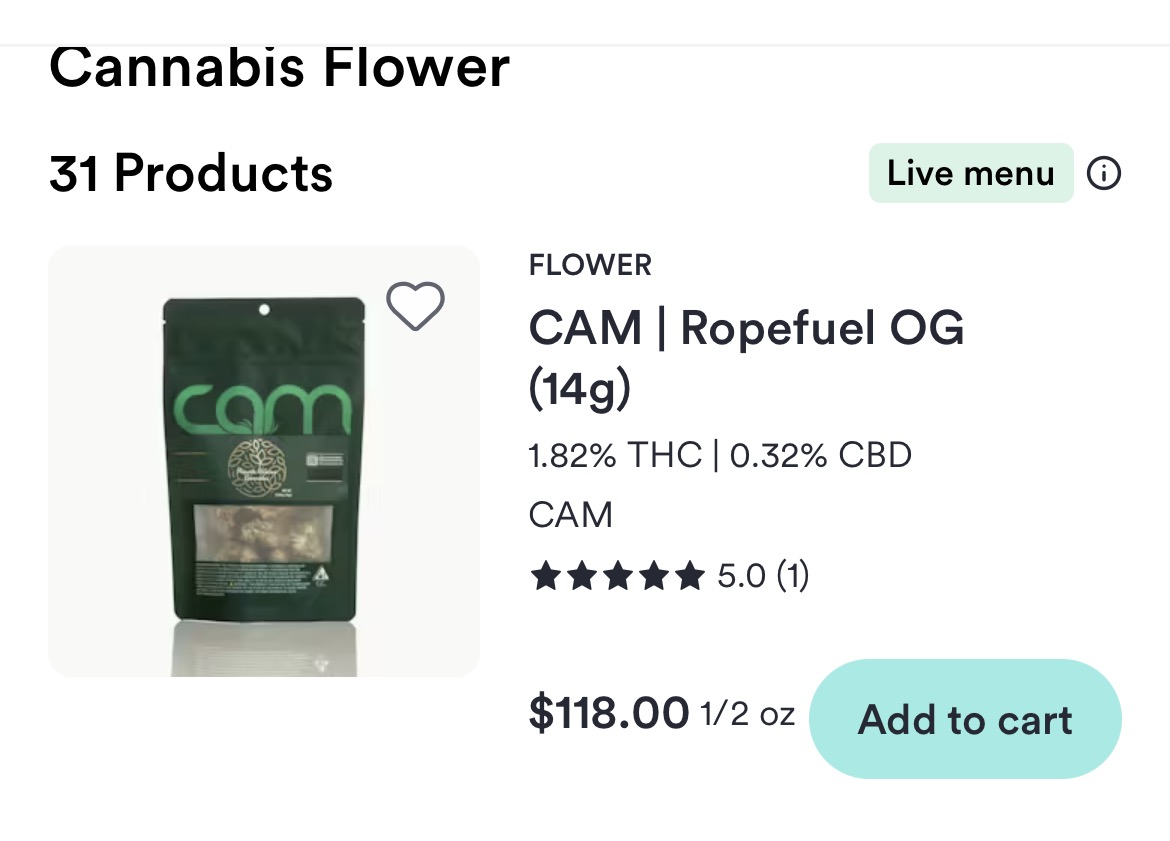1170x841 pixels.
Task: Click the $118.00 price
Action: click(608, 713)
